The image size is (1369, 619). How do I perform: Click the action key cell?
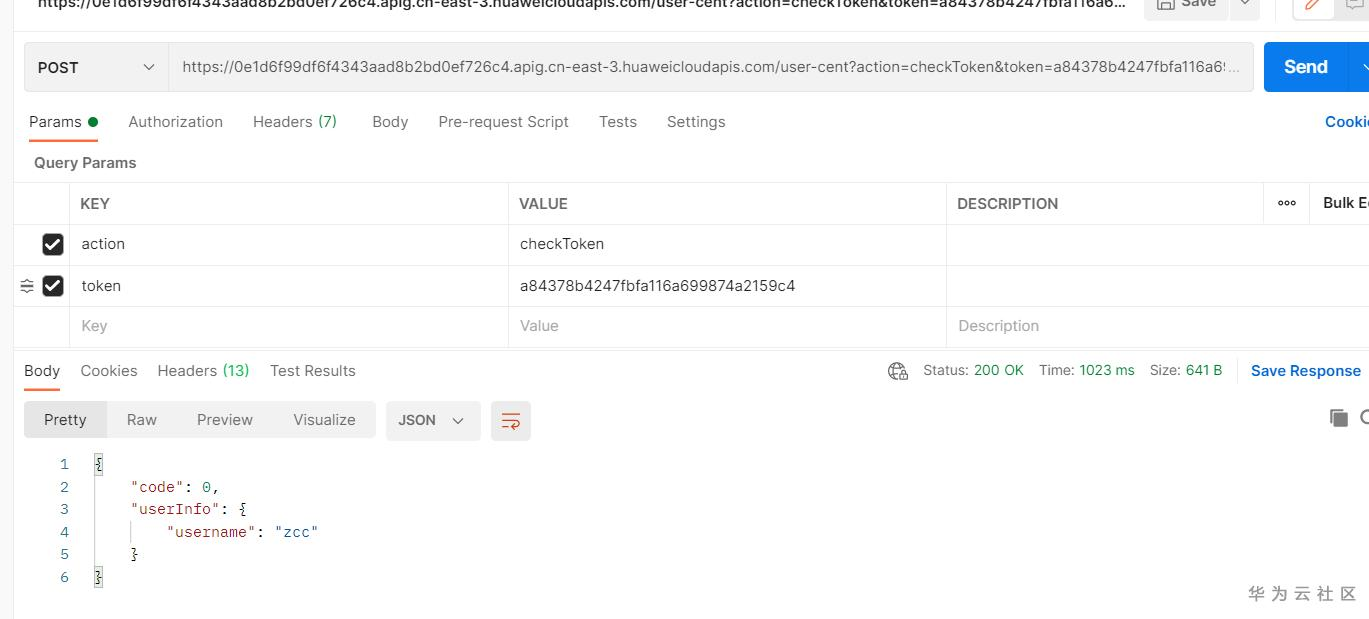[290, 244]
